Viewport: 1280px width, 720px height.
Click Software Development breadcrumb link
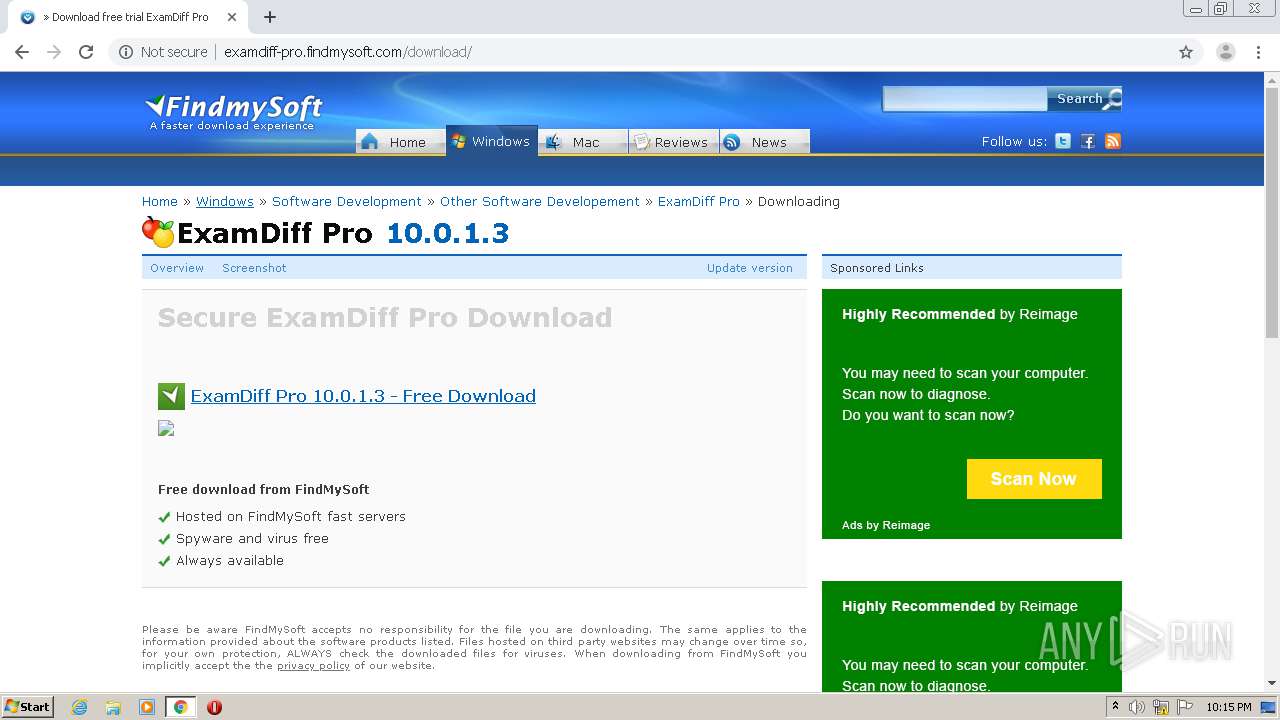347,201
